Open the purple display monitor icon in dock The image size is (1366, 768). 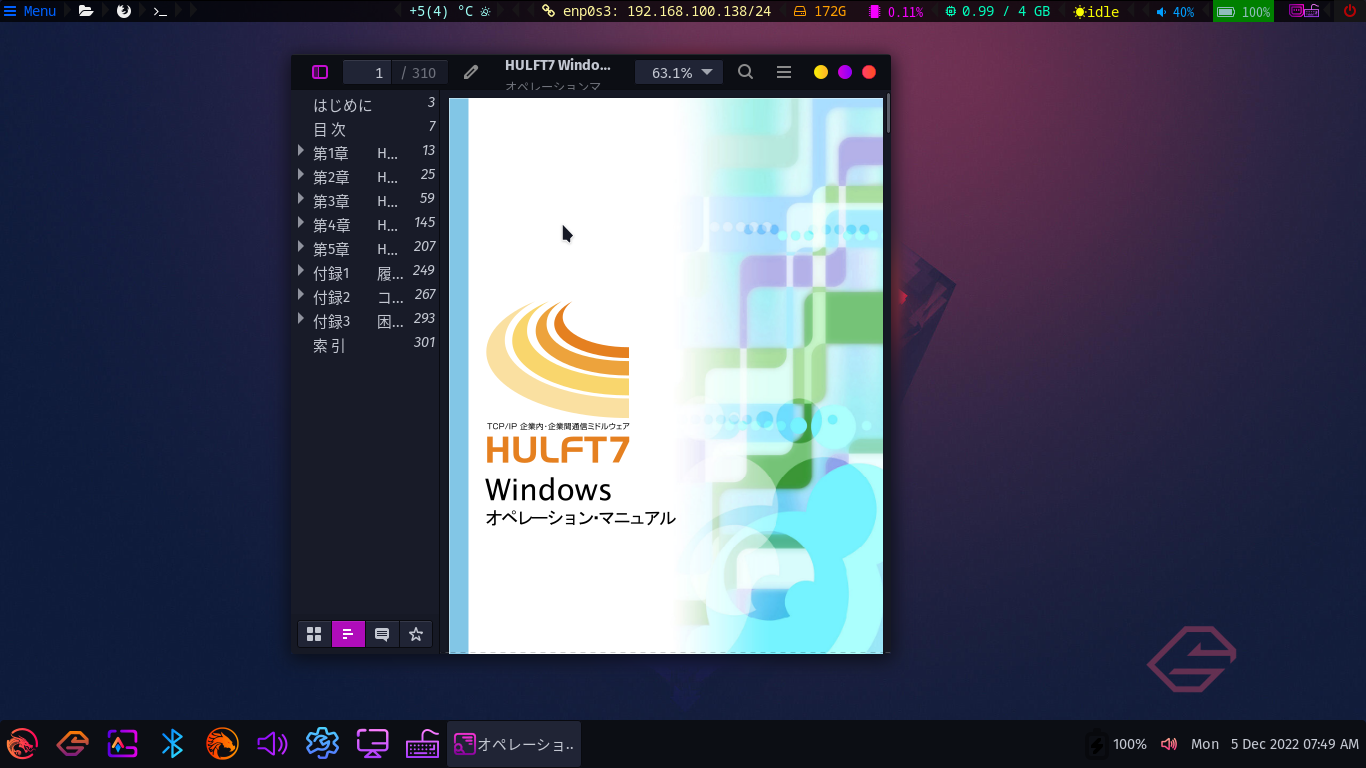(x=372, y=744)
